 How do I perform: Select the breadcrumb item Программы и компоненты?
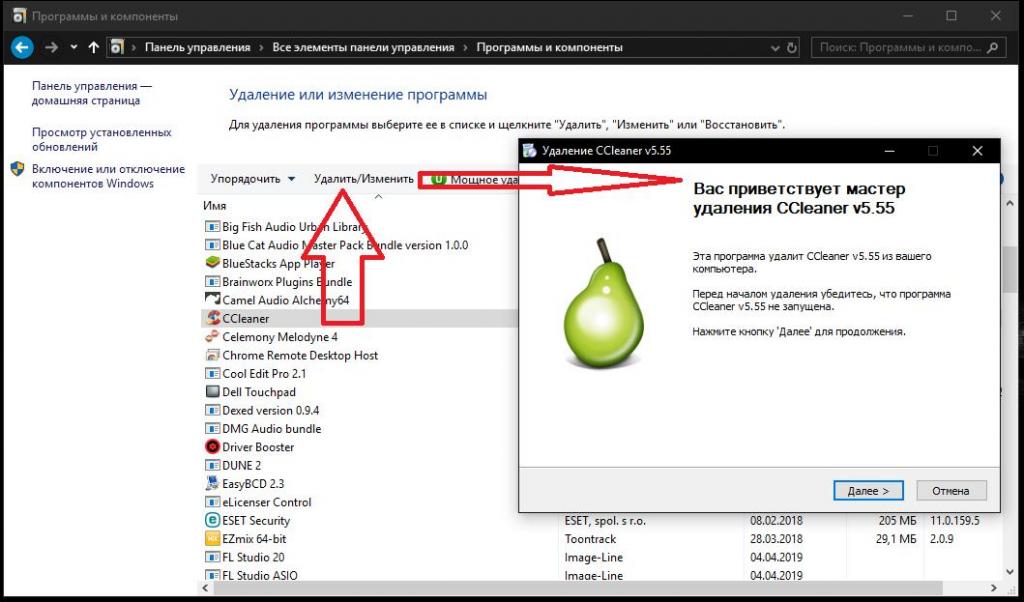[x=549, y=47]
